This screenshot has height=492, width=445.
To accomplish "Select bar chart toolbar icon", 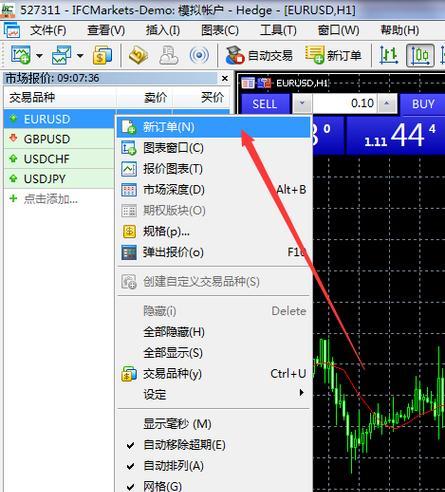I will tap(389, 55).
